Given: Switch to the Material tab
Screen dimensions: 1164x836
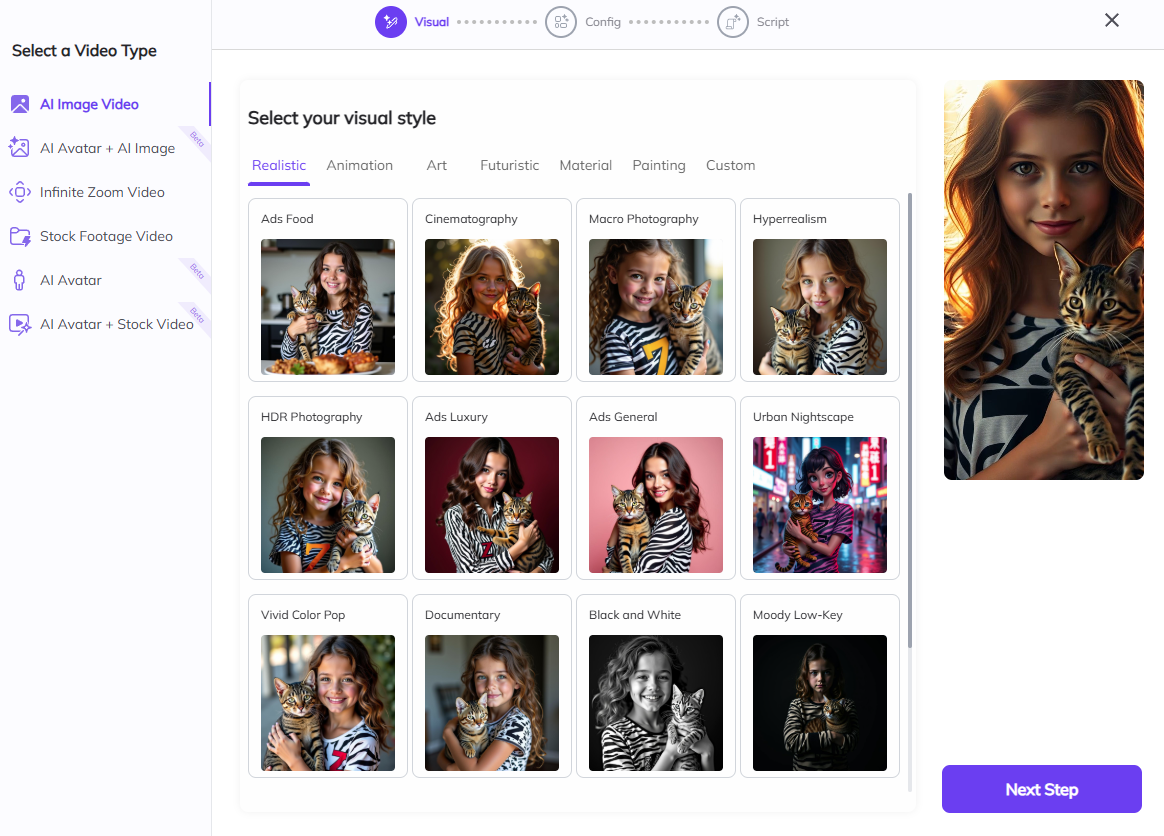Looking at the screenshot, I should pos(586,166).
